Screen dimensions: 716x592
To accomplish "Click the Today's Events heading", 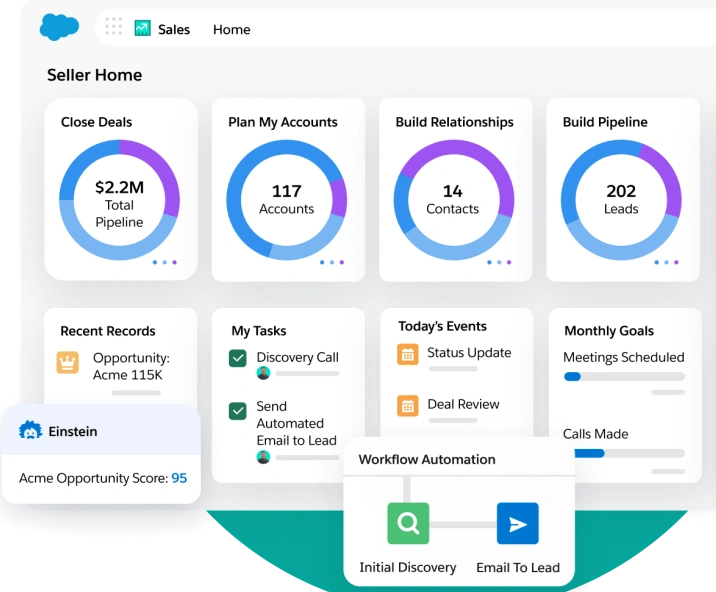I will (x=442, y=326).
